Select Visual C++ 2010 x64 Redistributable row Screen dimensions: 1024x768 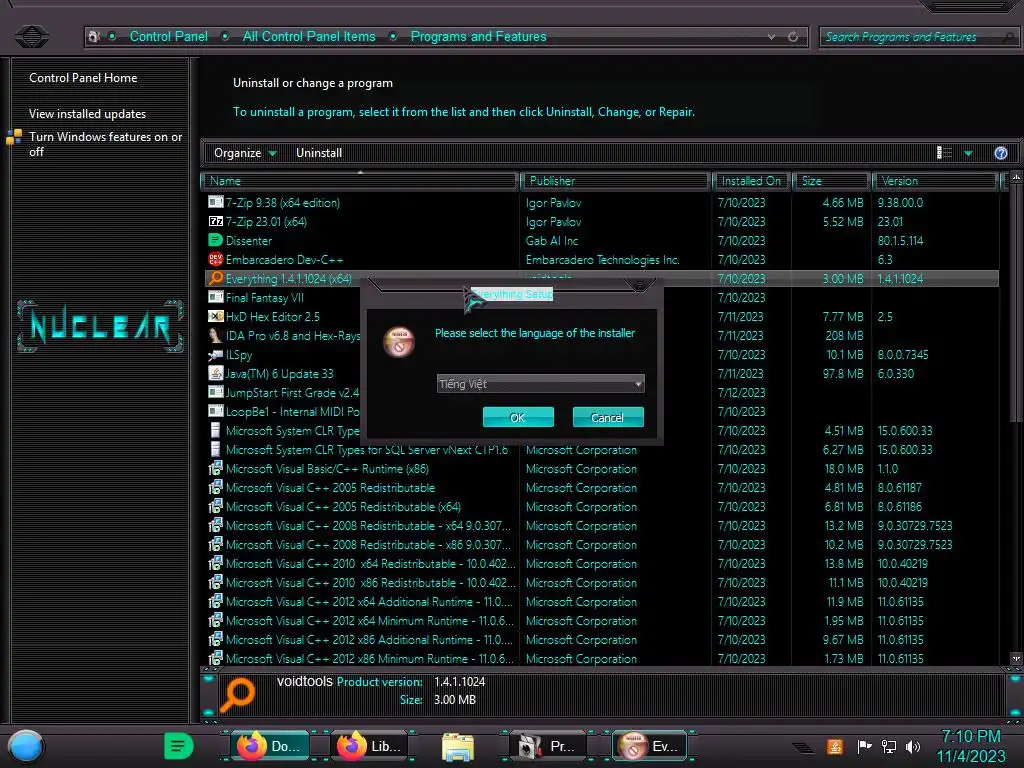coord(602,564)
